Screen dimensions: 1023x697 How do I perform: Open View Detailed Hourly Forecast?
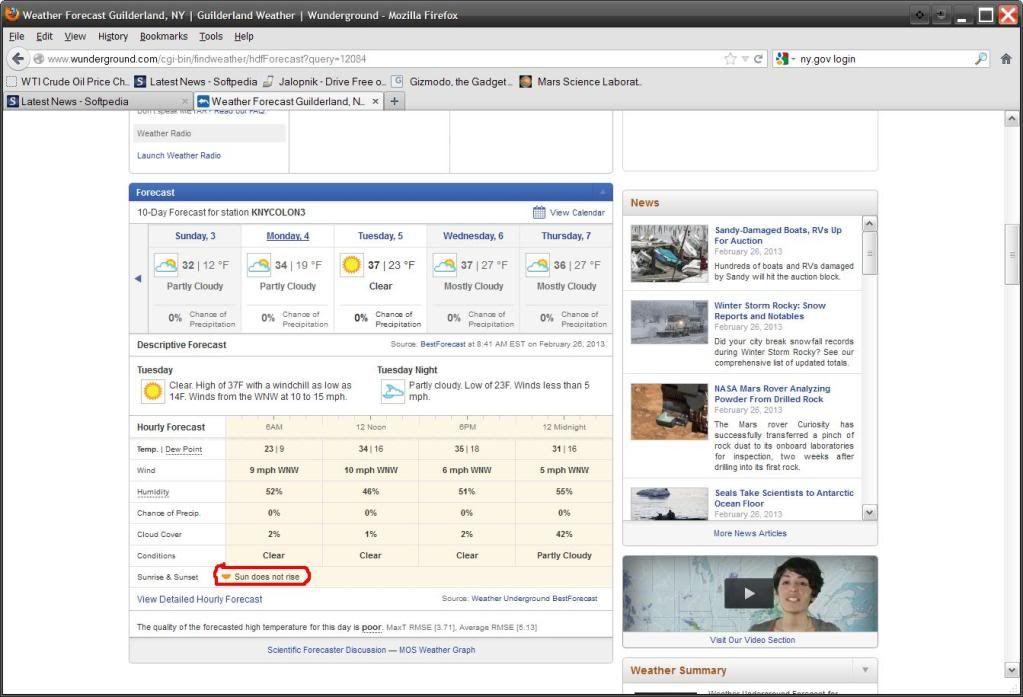tap(200, 599)
